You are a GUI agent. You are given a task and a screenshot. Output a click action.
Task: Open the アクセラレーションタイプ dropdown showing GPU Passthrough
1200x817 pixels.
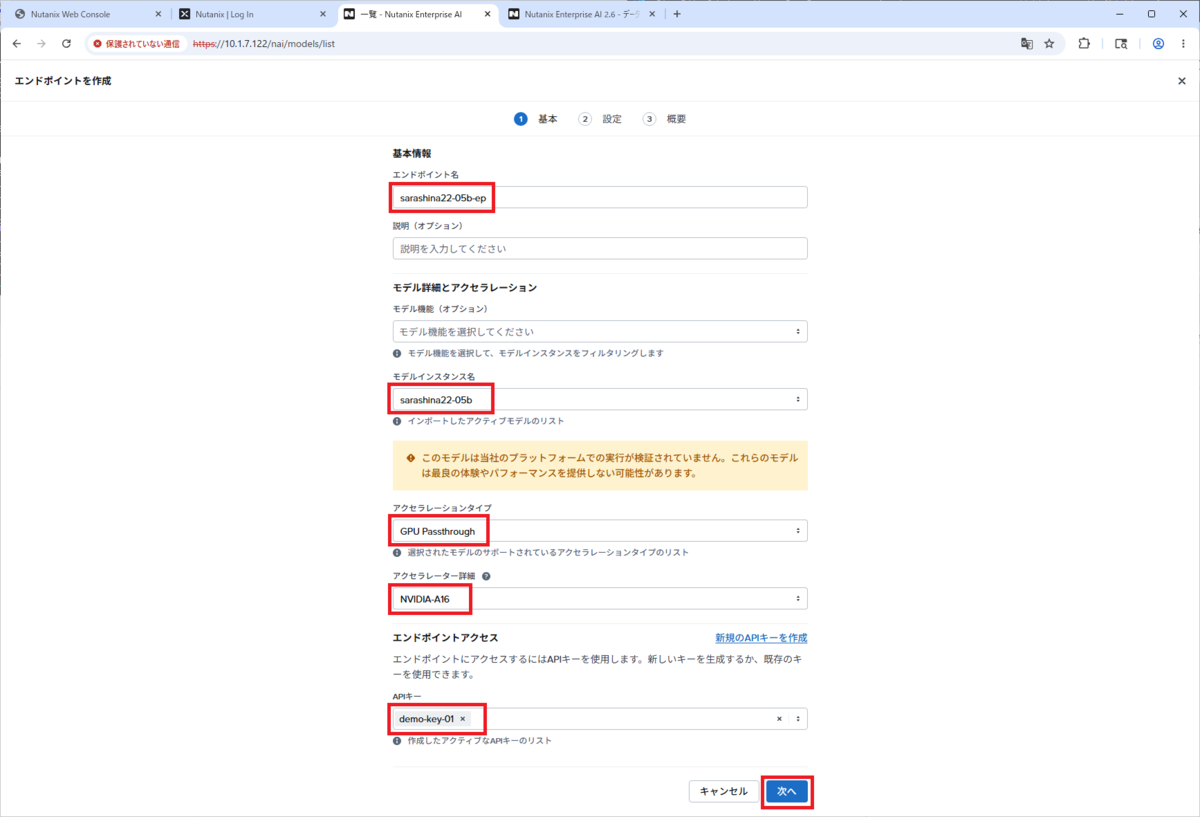pos(600,530)
